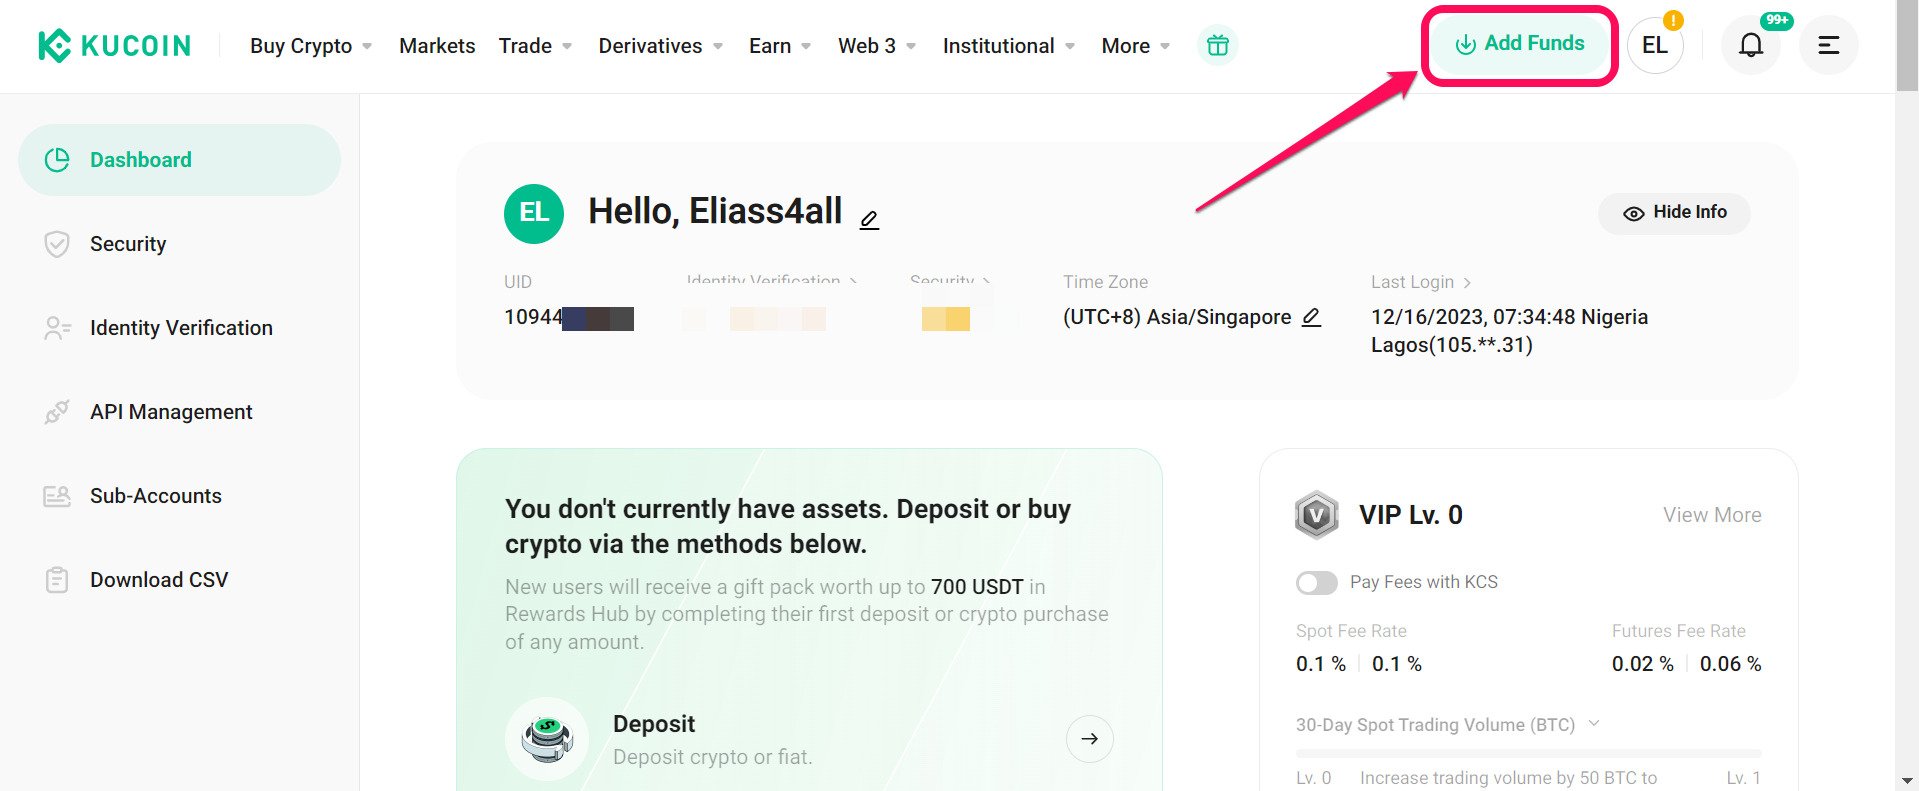Click the masked UID number
Viewport: 1919px width, 791px height.
[569, 318]
